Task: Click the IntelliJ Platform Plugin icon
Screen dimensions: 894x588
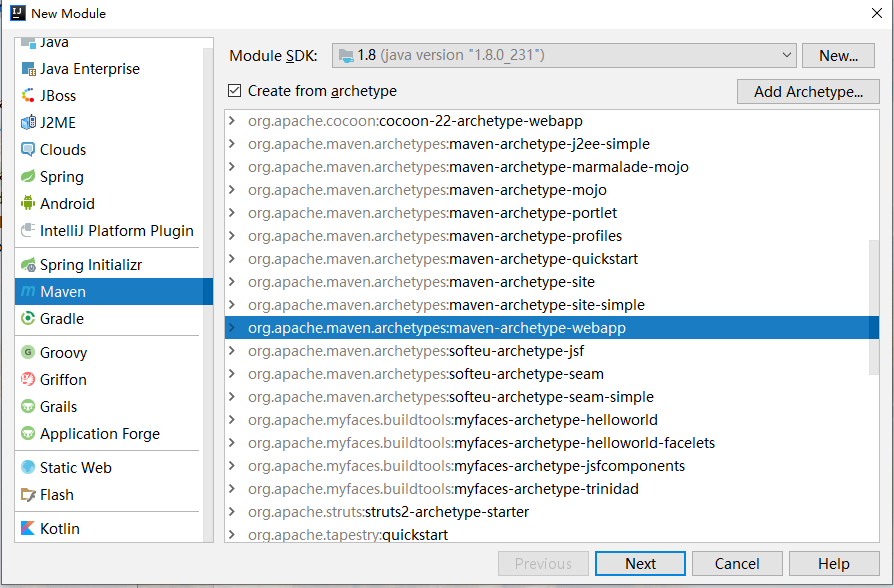Action: 28,230
